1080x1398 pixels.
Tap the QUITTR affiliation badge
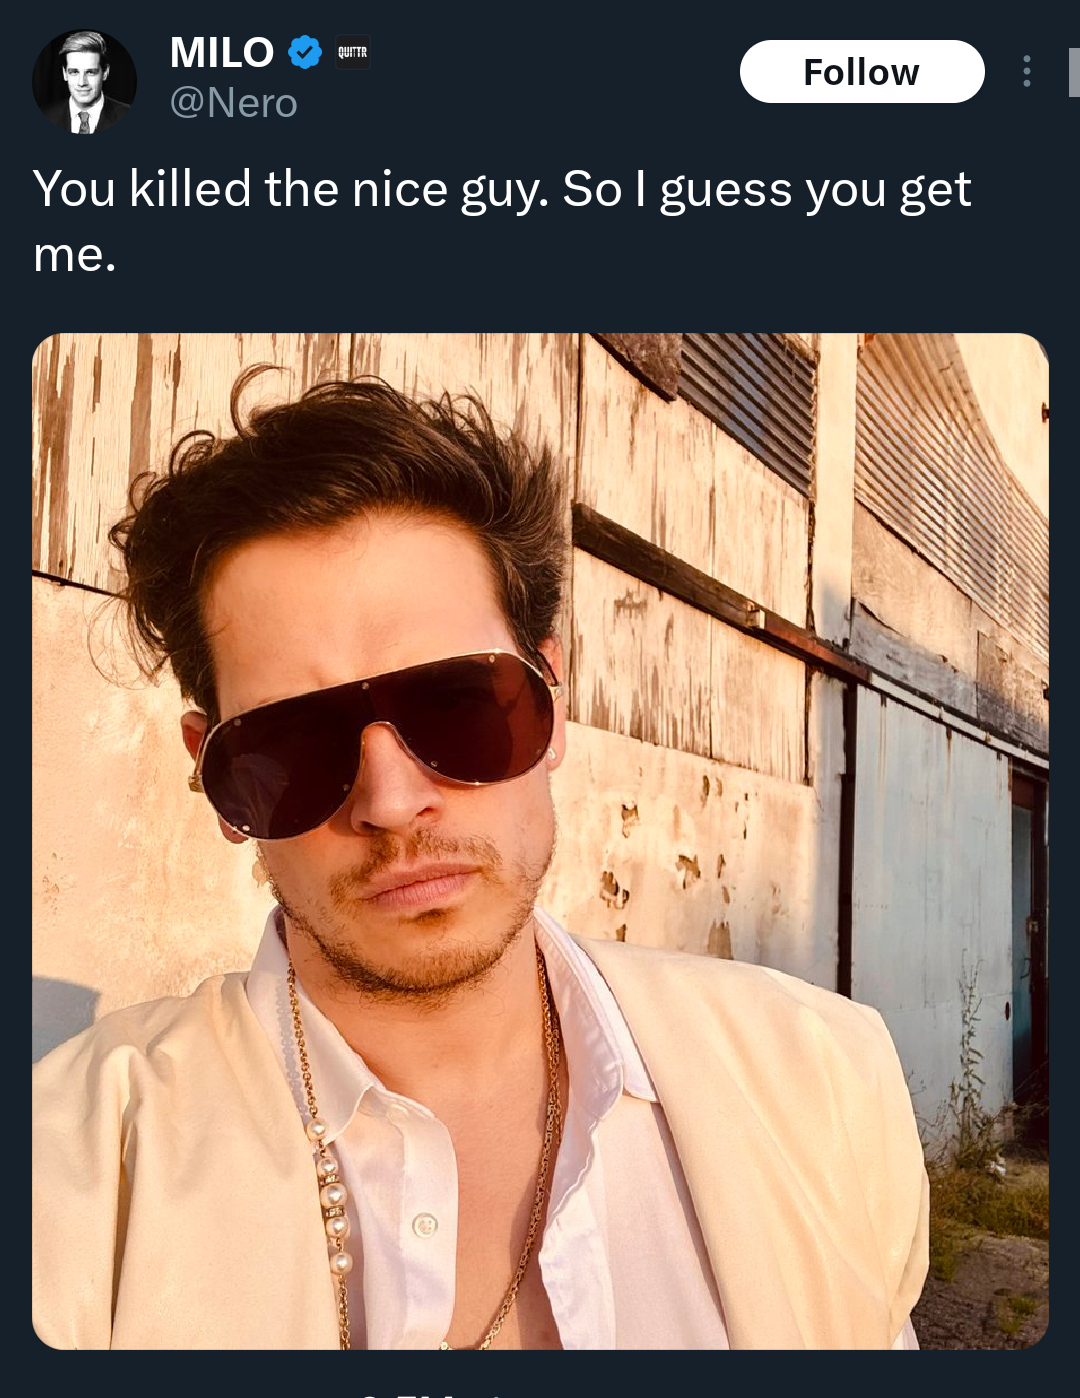[x=352, y=52]
